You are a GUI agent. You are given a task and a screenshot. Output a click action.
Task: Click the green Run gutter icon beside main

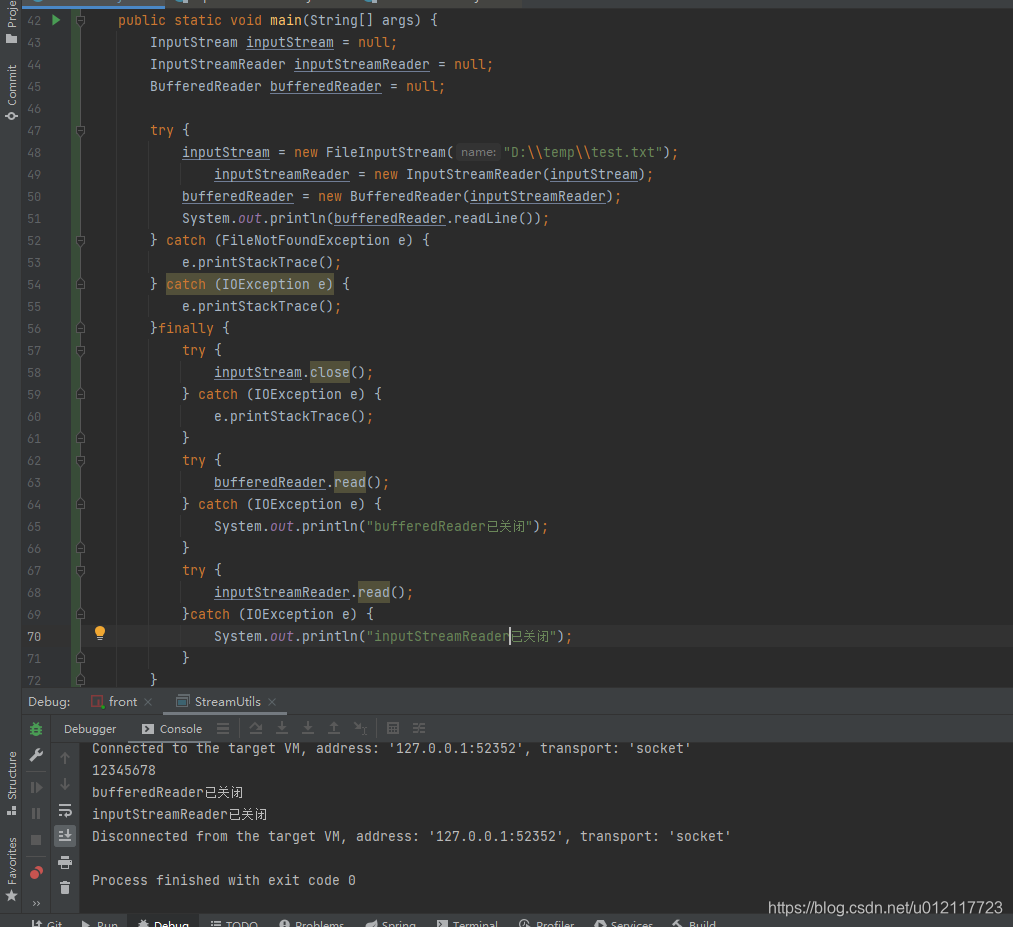click(x=56, y=20)
